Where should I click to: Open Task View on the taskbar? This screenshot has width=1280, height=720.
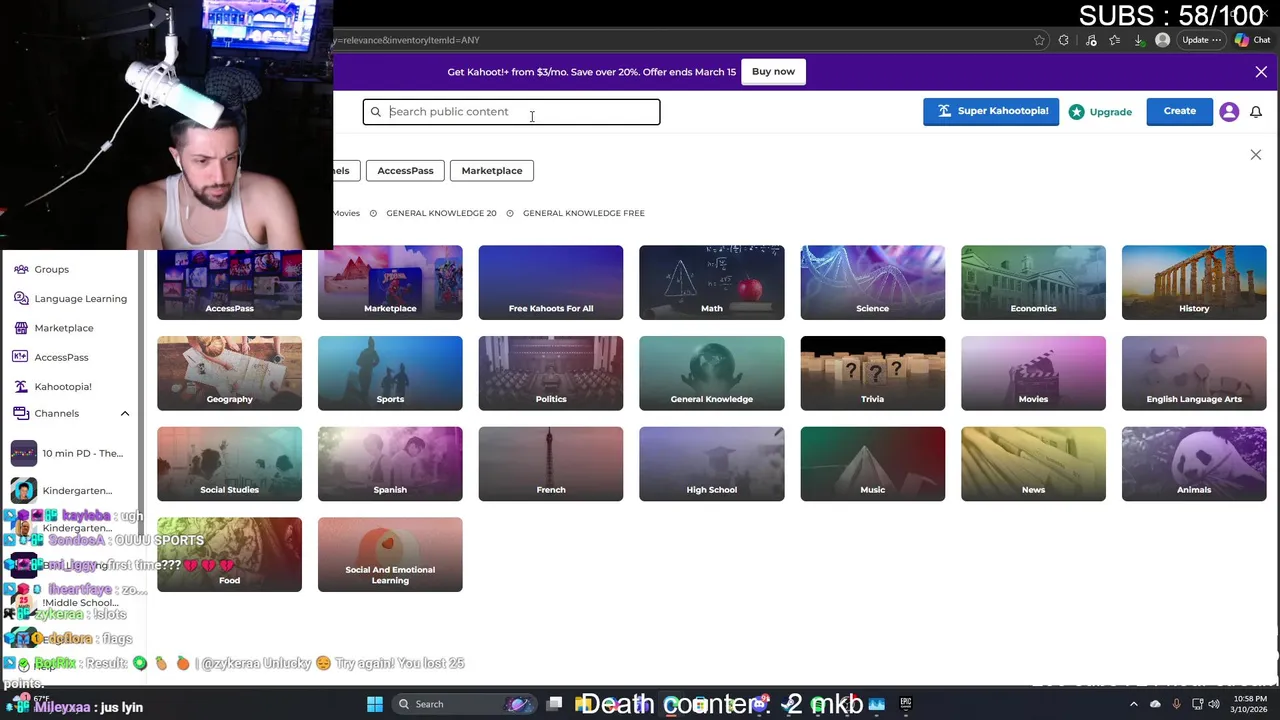click(x=555, y=704)
